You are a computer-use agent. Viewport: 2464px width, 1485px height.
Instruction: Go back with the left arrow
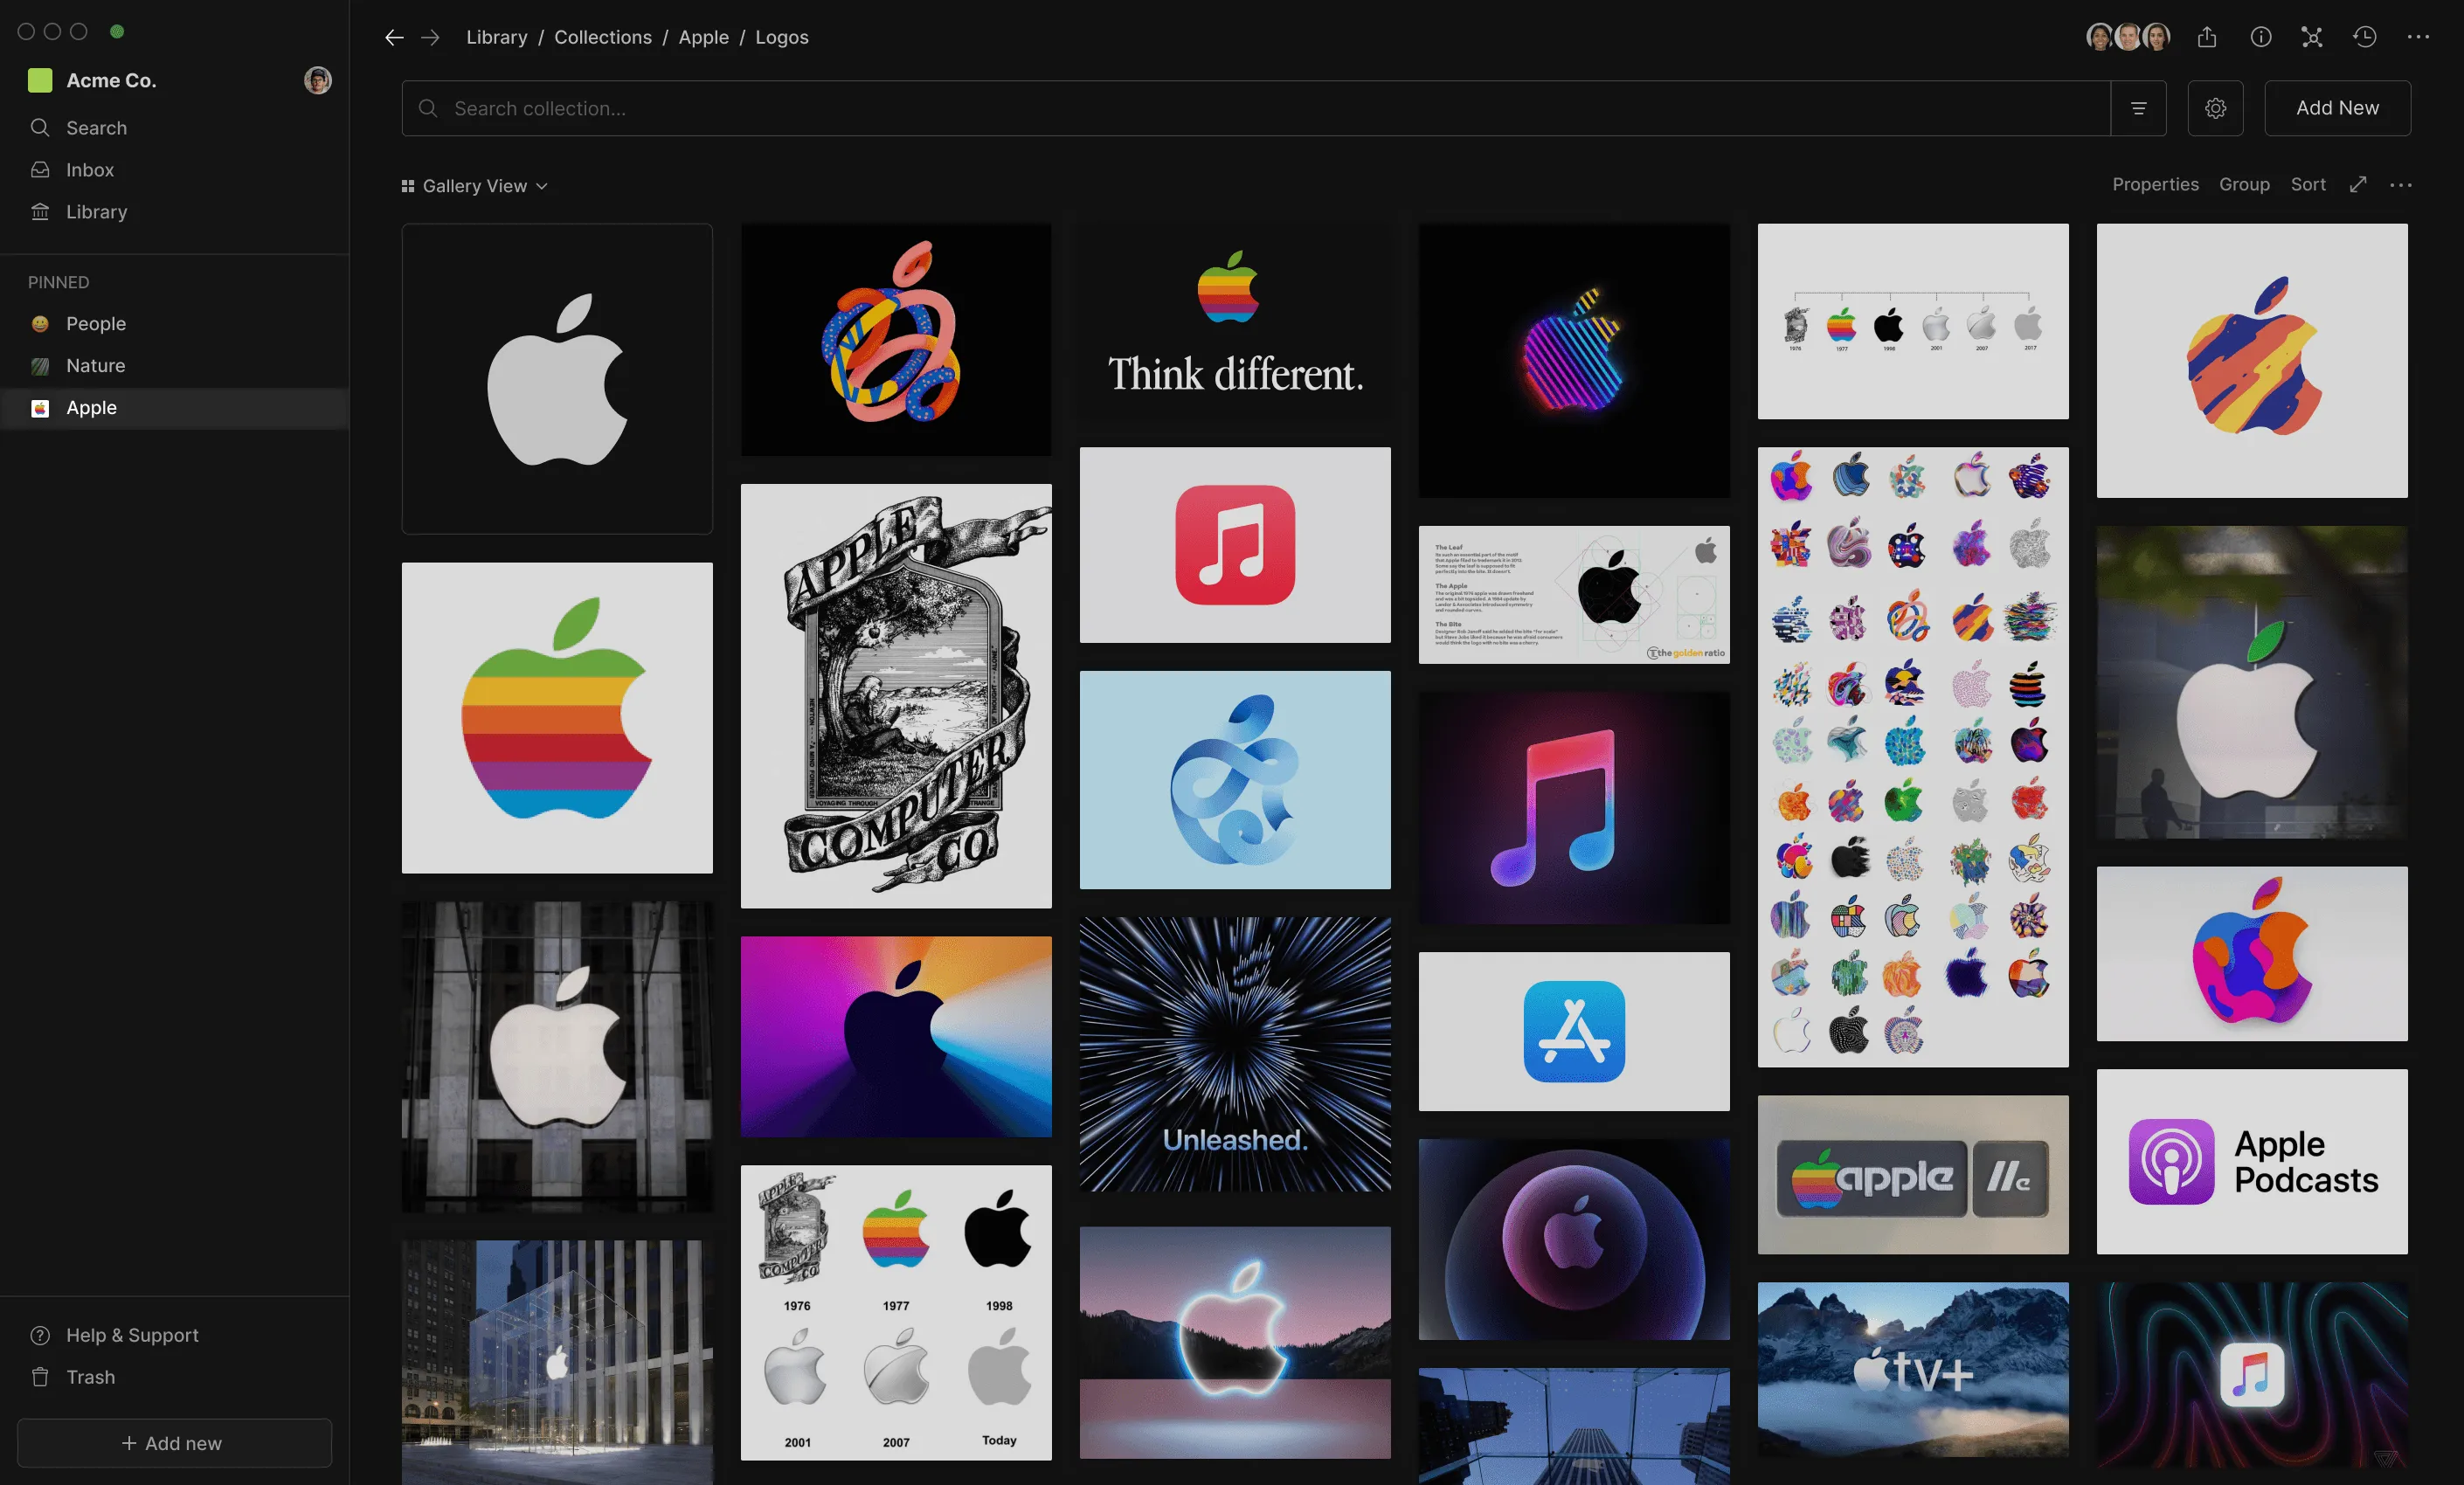point(394,37)
